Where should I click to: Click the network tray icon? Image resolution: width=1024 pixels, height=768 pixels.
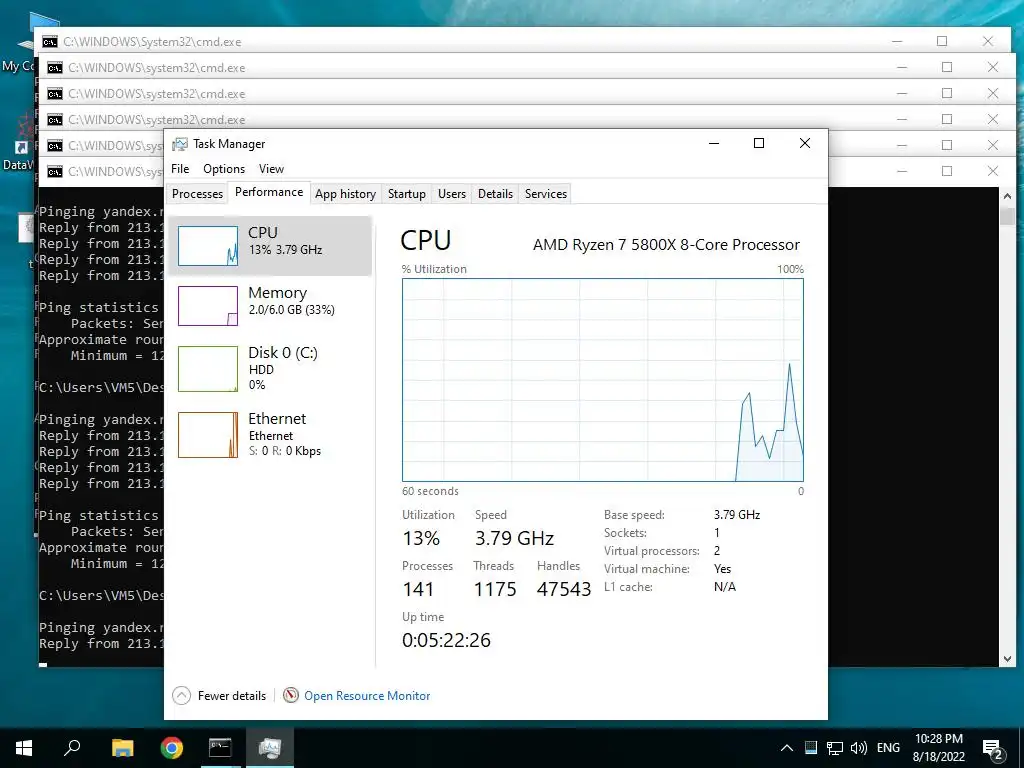(x=835, y=748)
